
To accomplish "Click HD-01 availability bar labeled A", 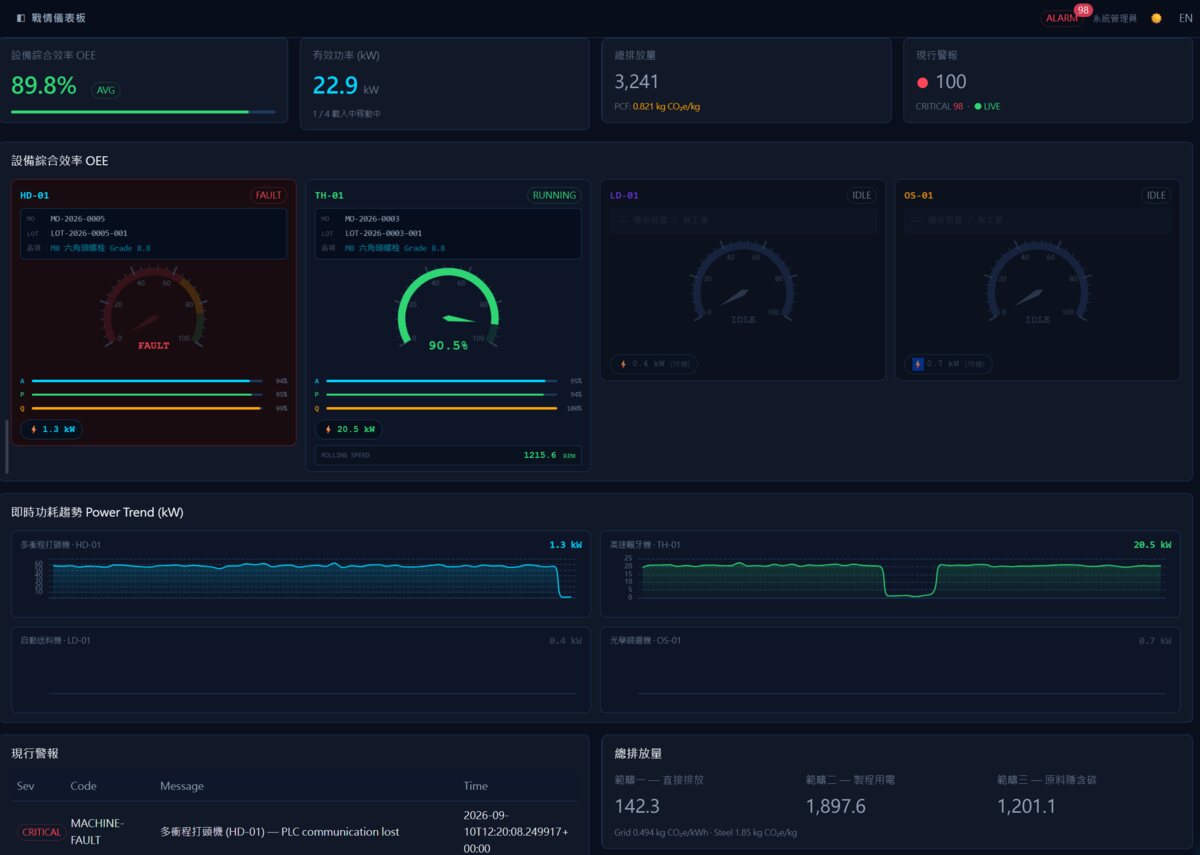I will (x=147, y=381).
